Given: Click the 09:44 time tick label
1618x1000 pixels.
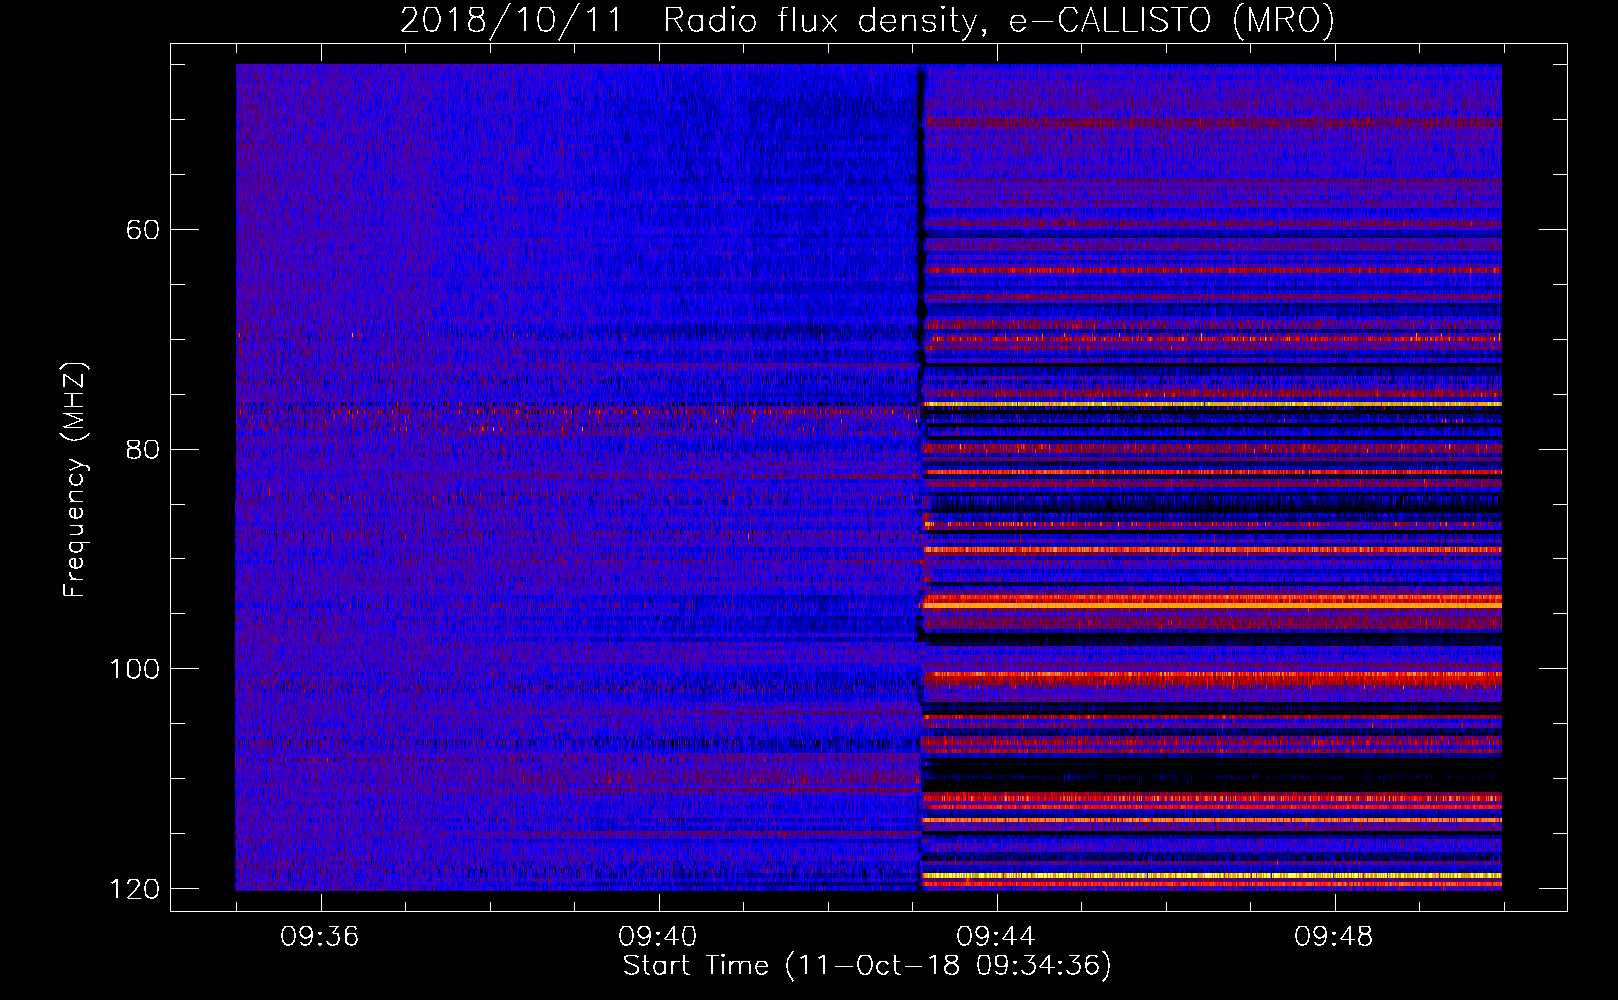Looking at the screenshot, I should click(x=996, y=937).
